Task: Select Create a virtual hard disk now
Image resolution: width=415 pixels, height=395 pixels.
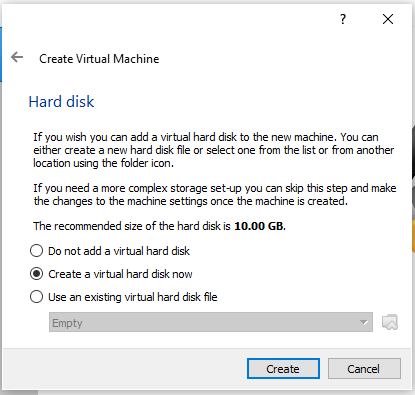Action: pos(111,274)
